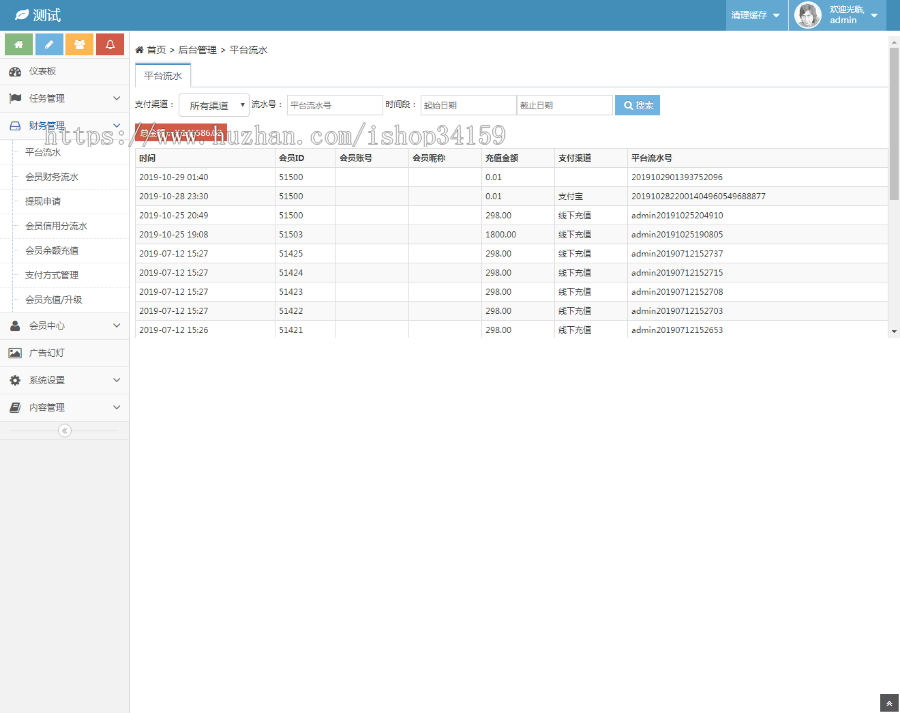Expand the 会员中心 sidebar menu

64,325
